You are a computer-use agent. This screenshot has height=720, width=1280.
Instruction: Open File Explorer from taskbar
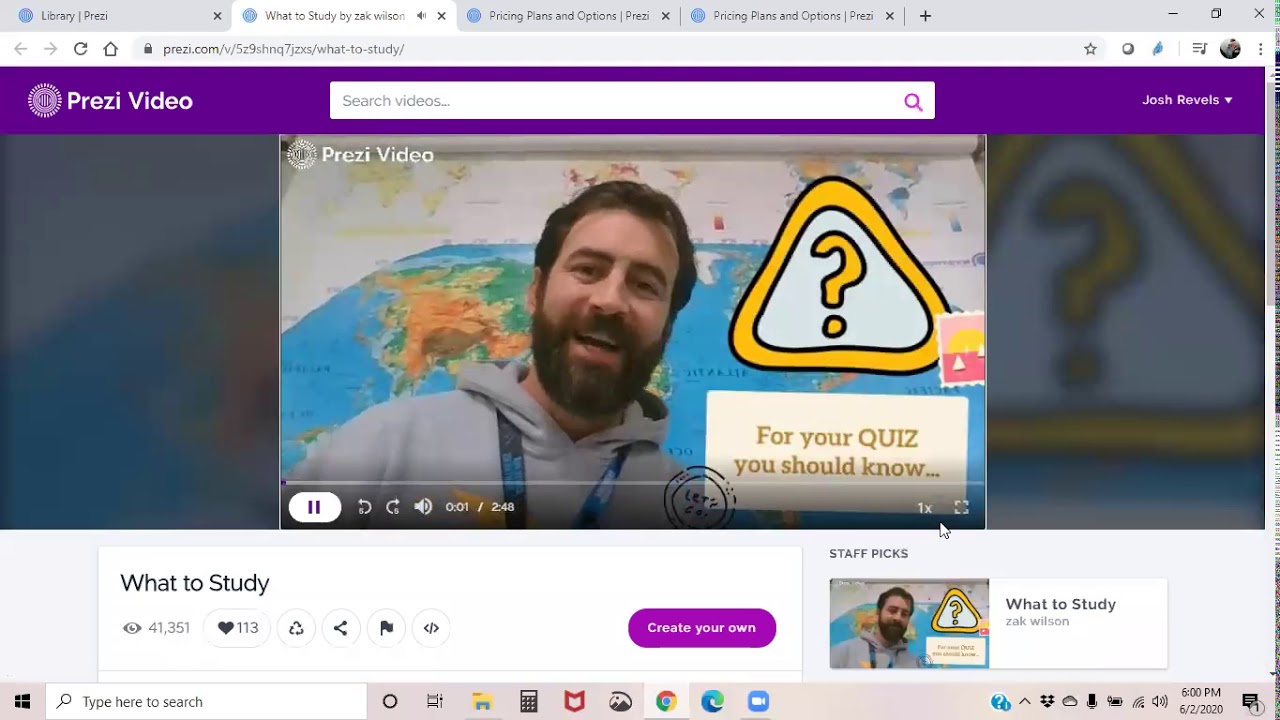[x=482, y=702]
